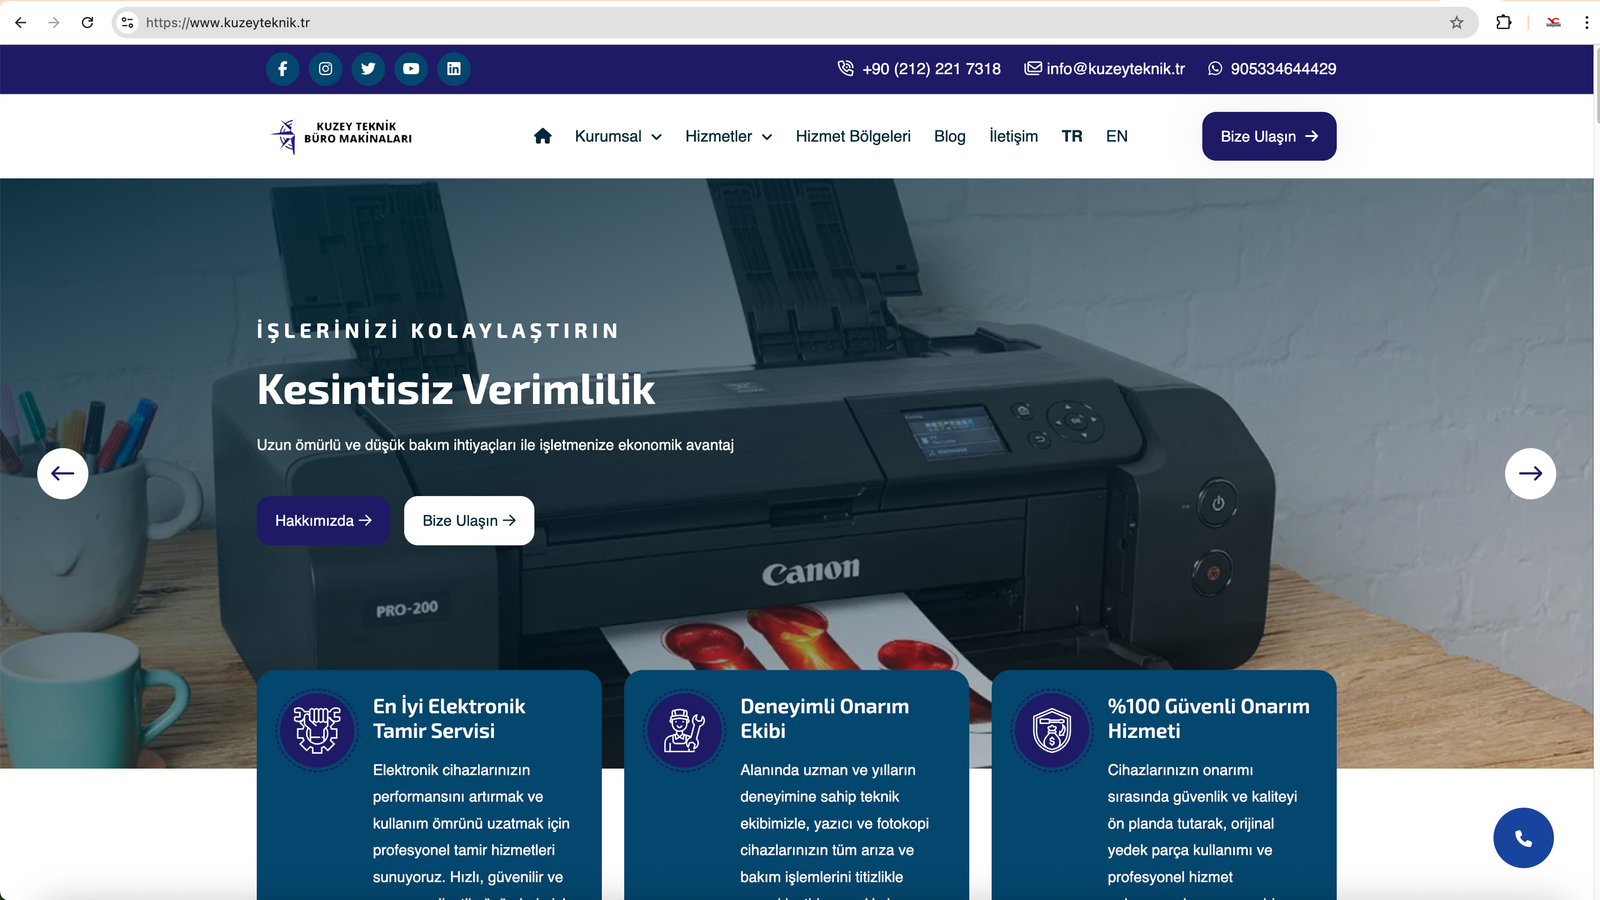Email info@kuzeyteknik.tr link

point(1115,69)
